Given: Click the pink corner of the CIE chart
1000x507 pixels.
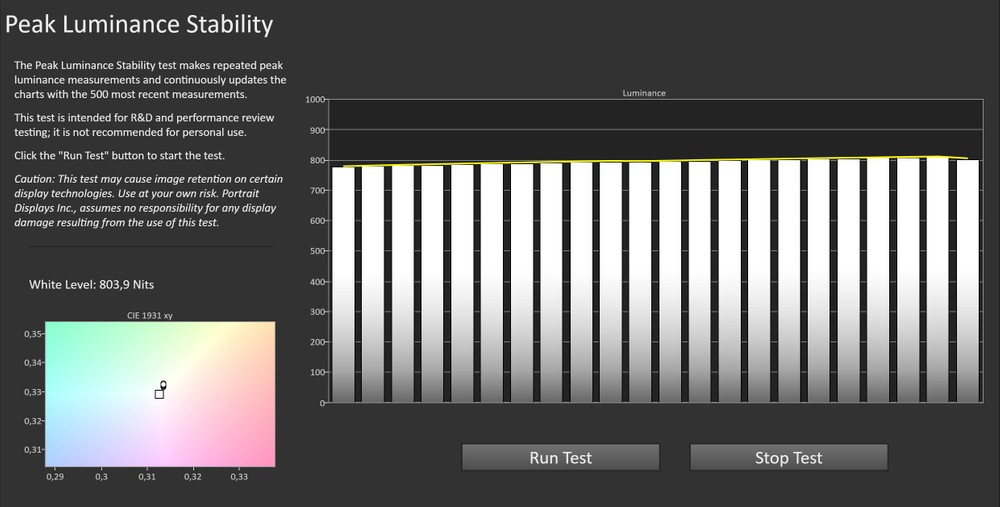Looking at the screenshot, I should pos(262,455).
